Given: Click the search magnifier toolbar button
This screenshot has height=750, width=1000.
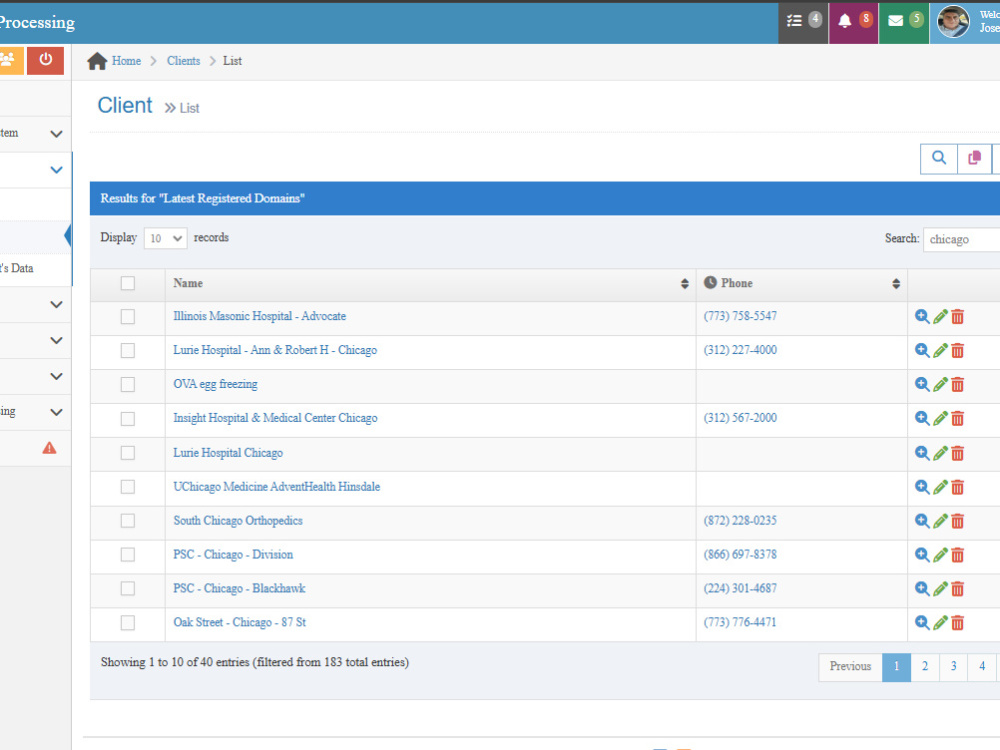Looking at the screenshot, I should [939, 158].
